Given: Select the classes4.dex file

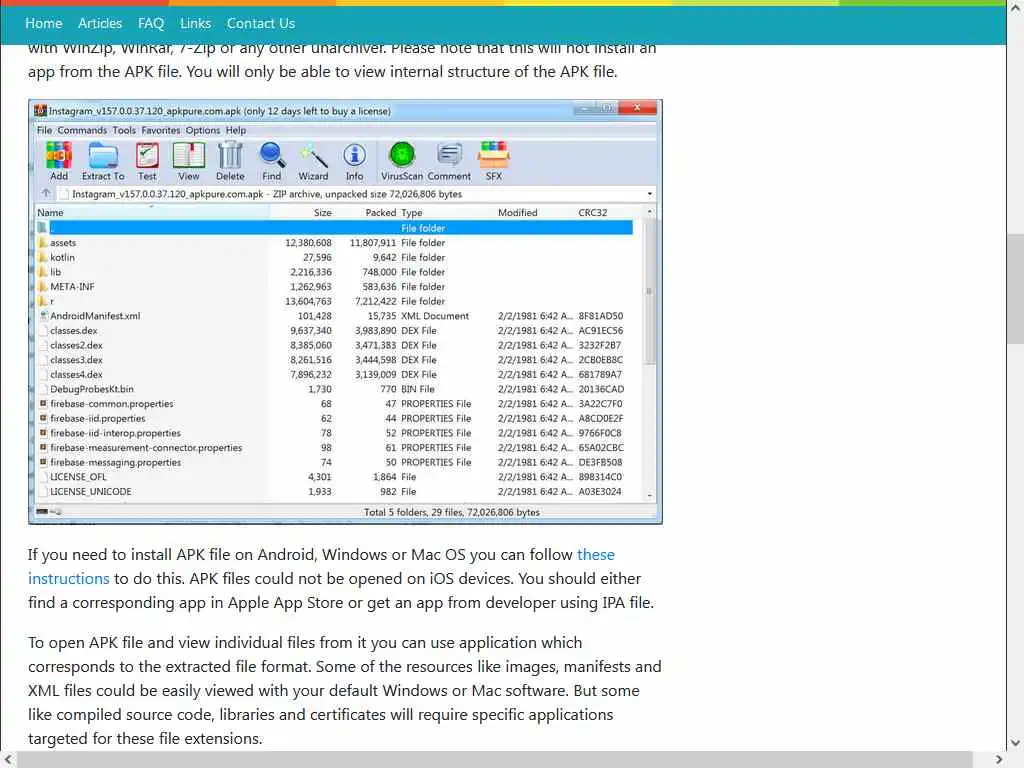Looking at the screenshot, I should tap(334, 375).
